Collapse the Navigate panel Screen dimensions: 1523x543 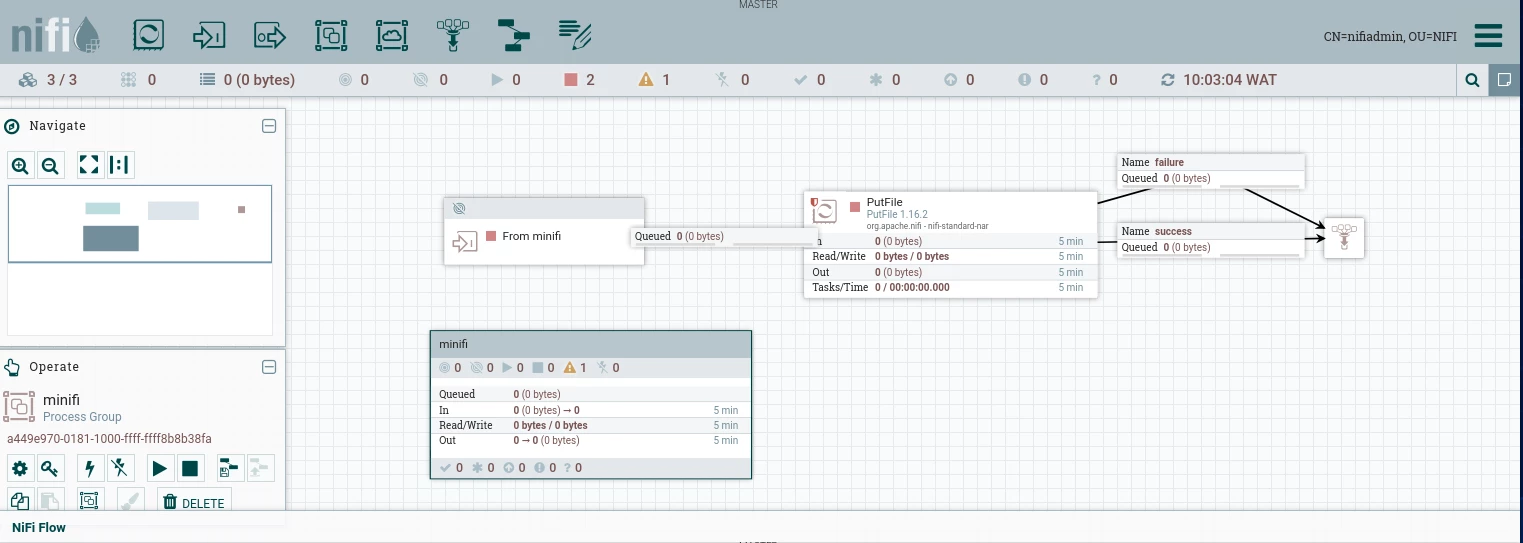coord(269,126)
